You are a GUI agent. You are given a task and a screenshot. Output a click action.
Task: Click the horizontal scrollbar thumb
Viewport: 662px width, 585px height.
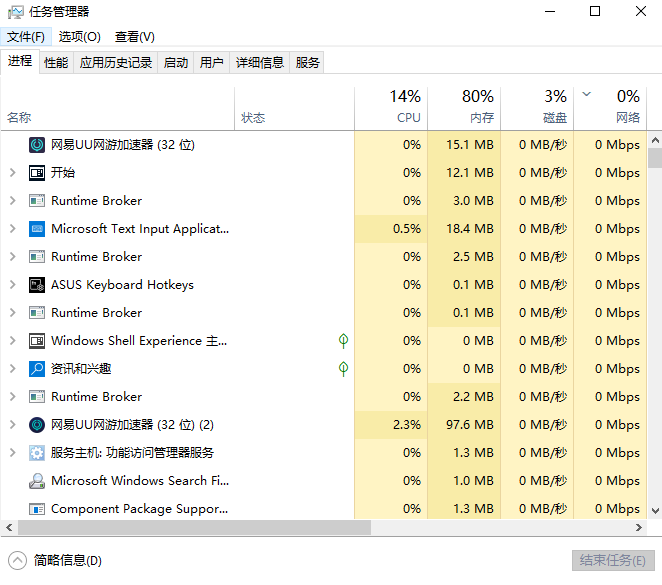coord(194,528)
